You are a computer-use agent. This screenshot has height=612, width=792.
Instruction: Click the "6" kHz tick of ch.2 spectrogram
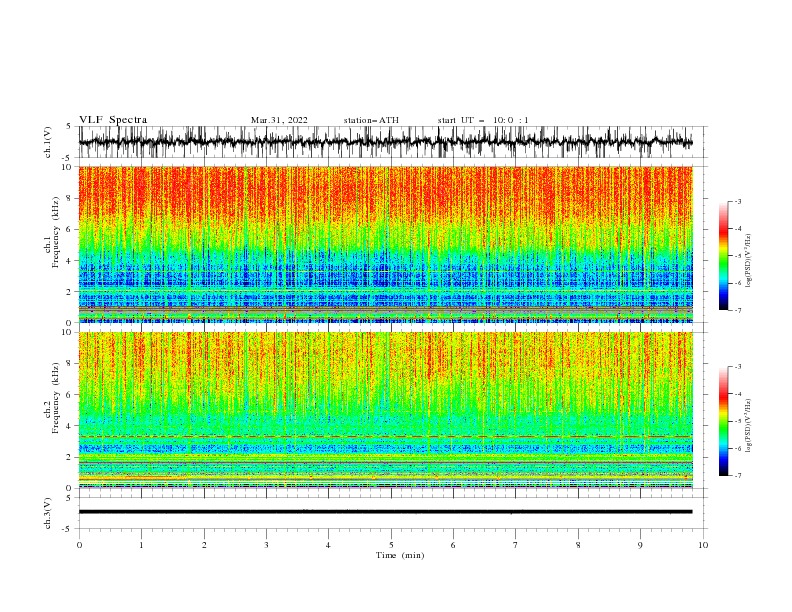tap(69, 395)
